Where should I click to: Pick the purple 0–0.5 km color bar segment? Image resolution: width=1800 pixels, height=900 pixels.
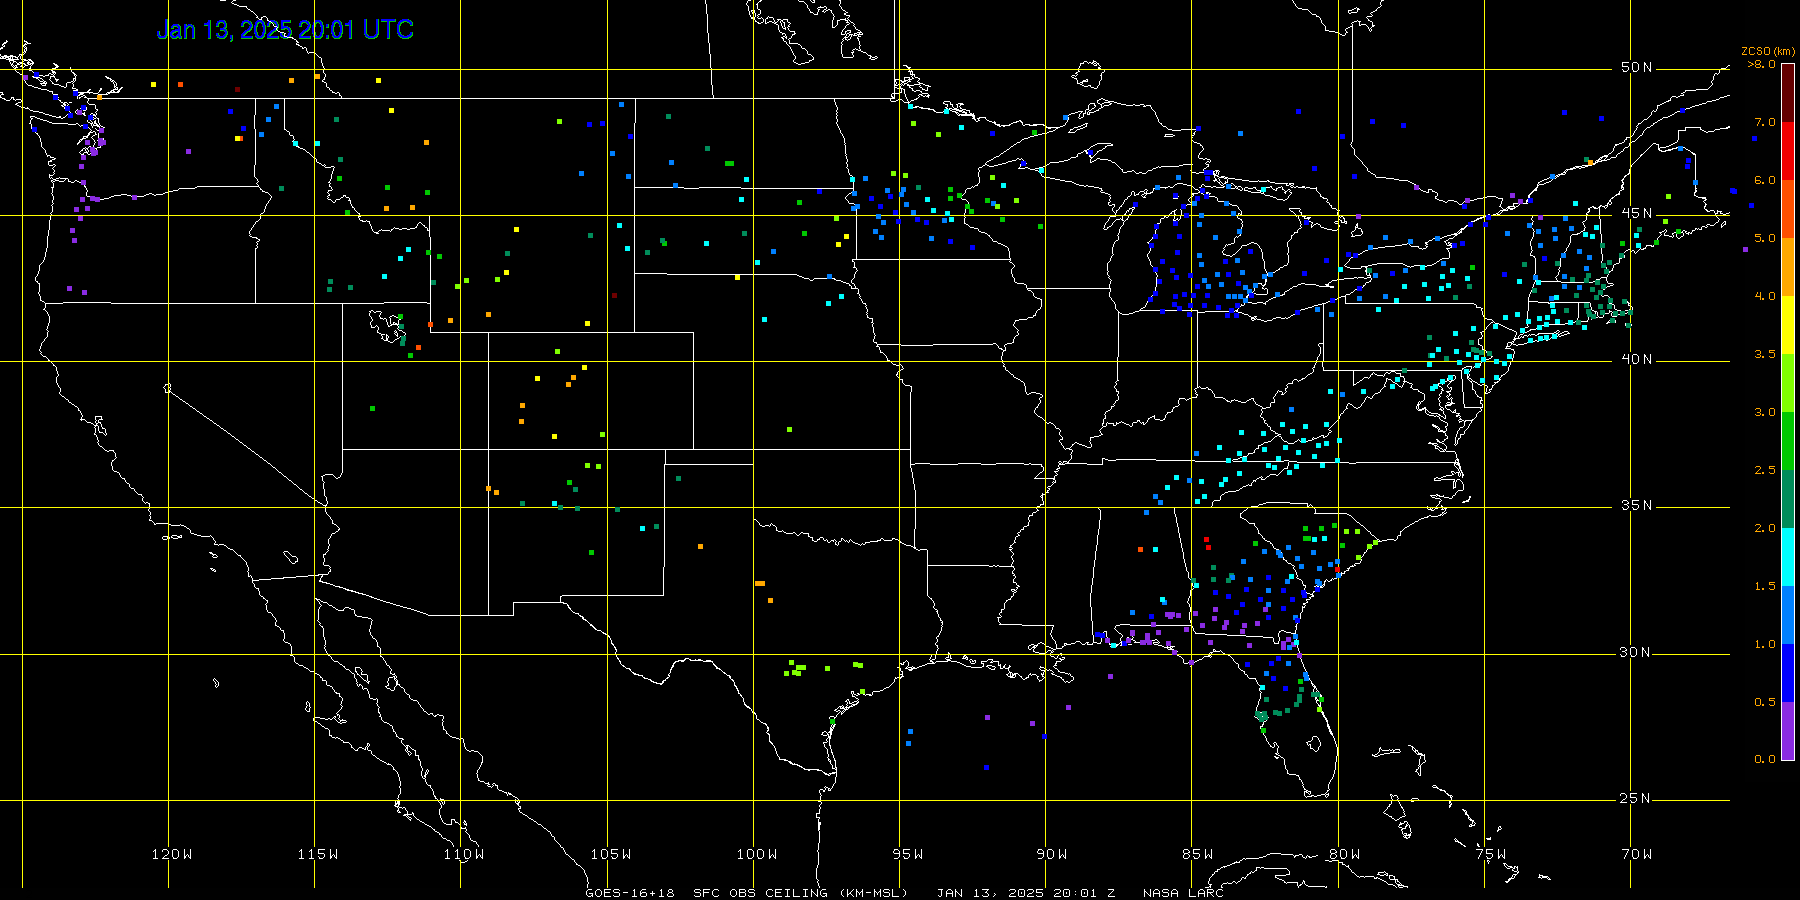pos(1788,731)
